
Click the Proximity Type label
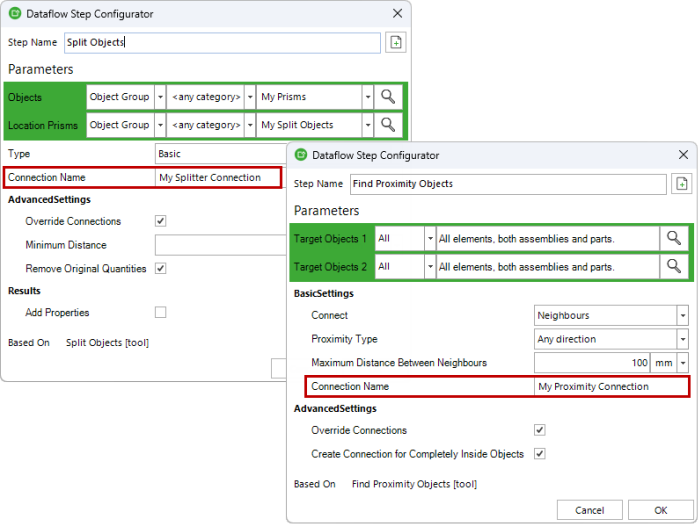[344, 339]
